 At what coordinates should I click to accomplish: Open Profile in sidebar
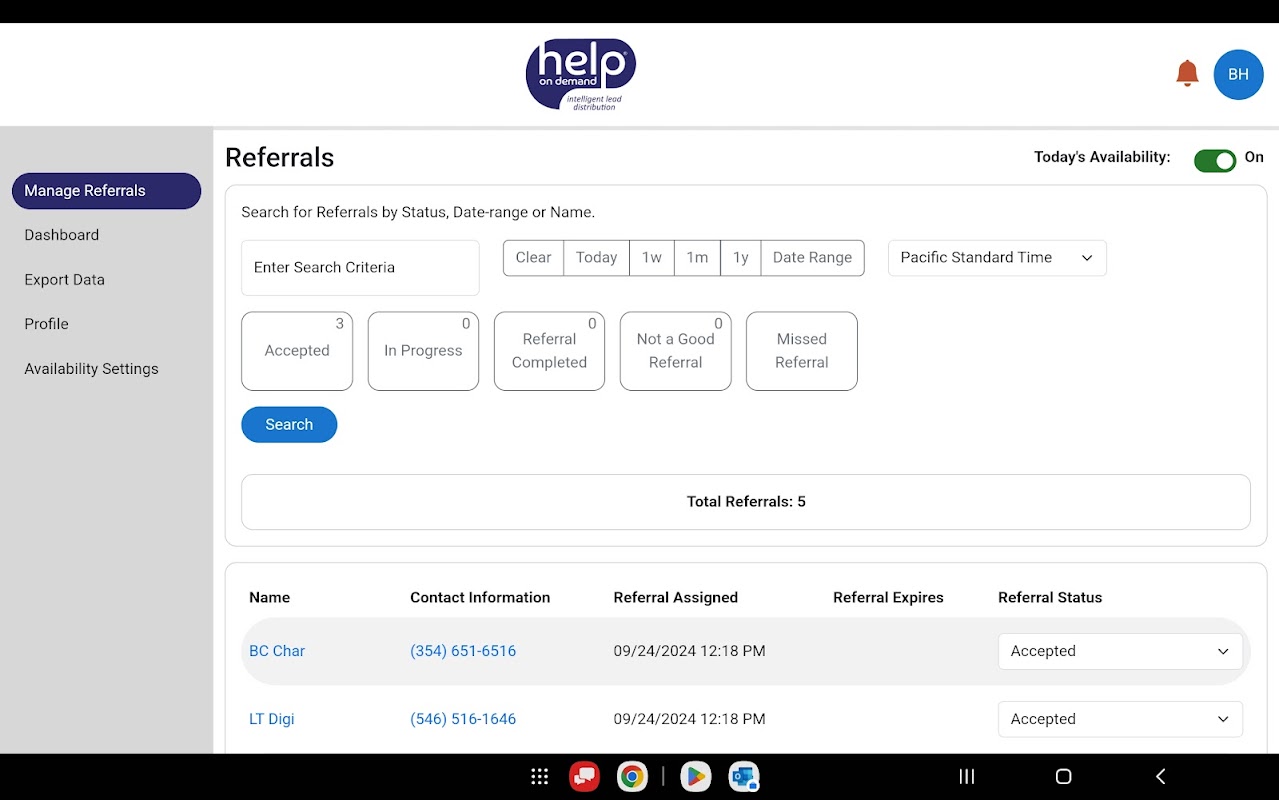pyautogui.click(x=47, y=324)
